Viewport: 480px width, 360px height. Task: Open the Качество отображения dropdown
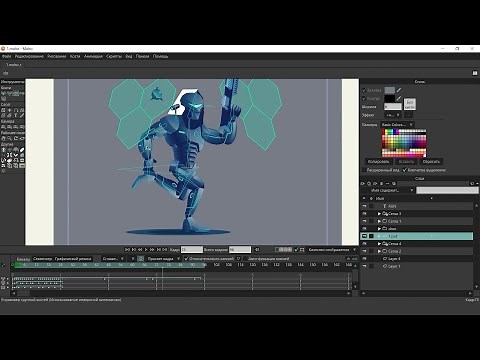tap(331, 249)
